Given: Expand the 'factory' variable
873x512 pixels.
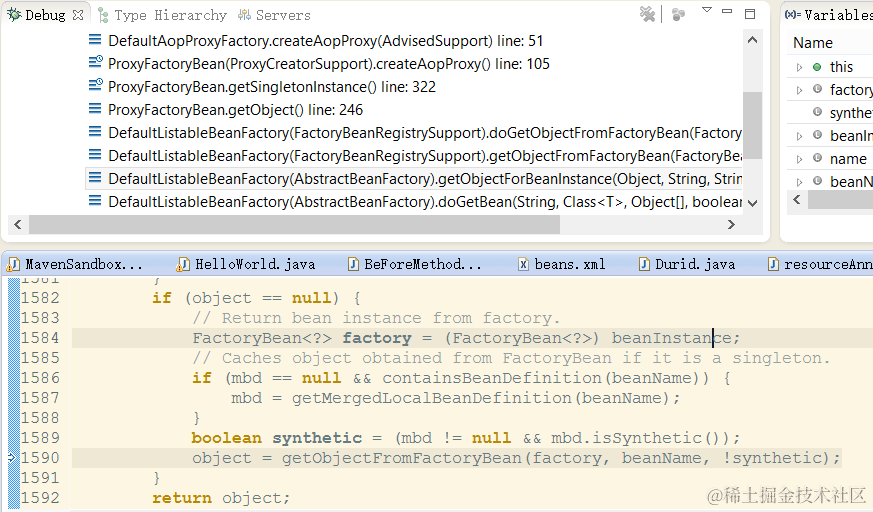Looking at the screenshot, I should point(800,90).
